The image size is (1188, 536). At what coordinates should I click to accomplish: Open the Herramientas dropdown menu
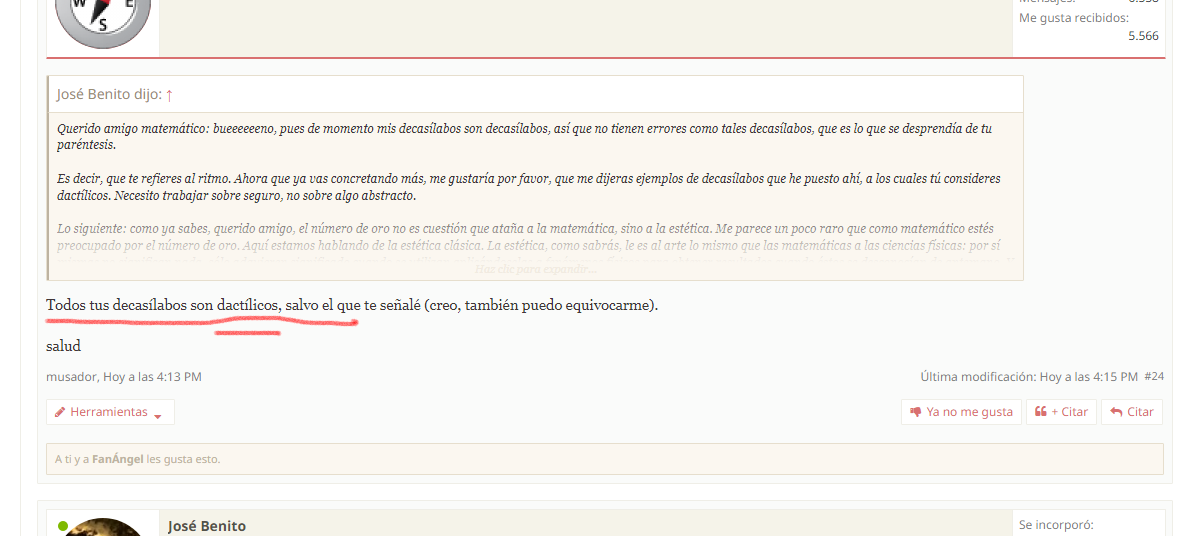pos(110,412)
